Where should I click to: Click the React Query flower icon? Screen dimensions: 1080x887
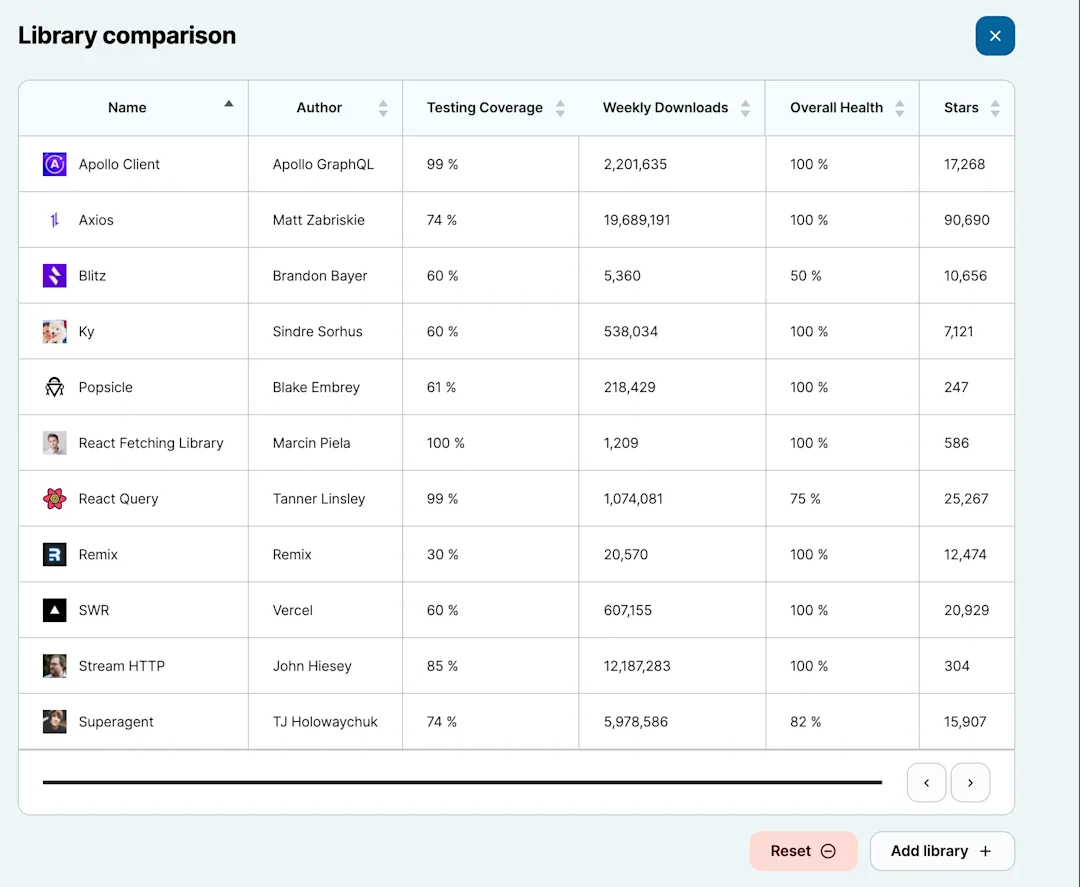(54, 499)
